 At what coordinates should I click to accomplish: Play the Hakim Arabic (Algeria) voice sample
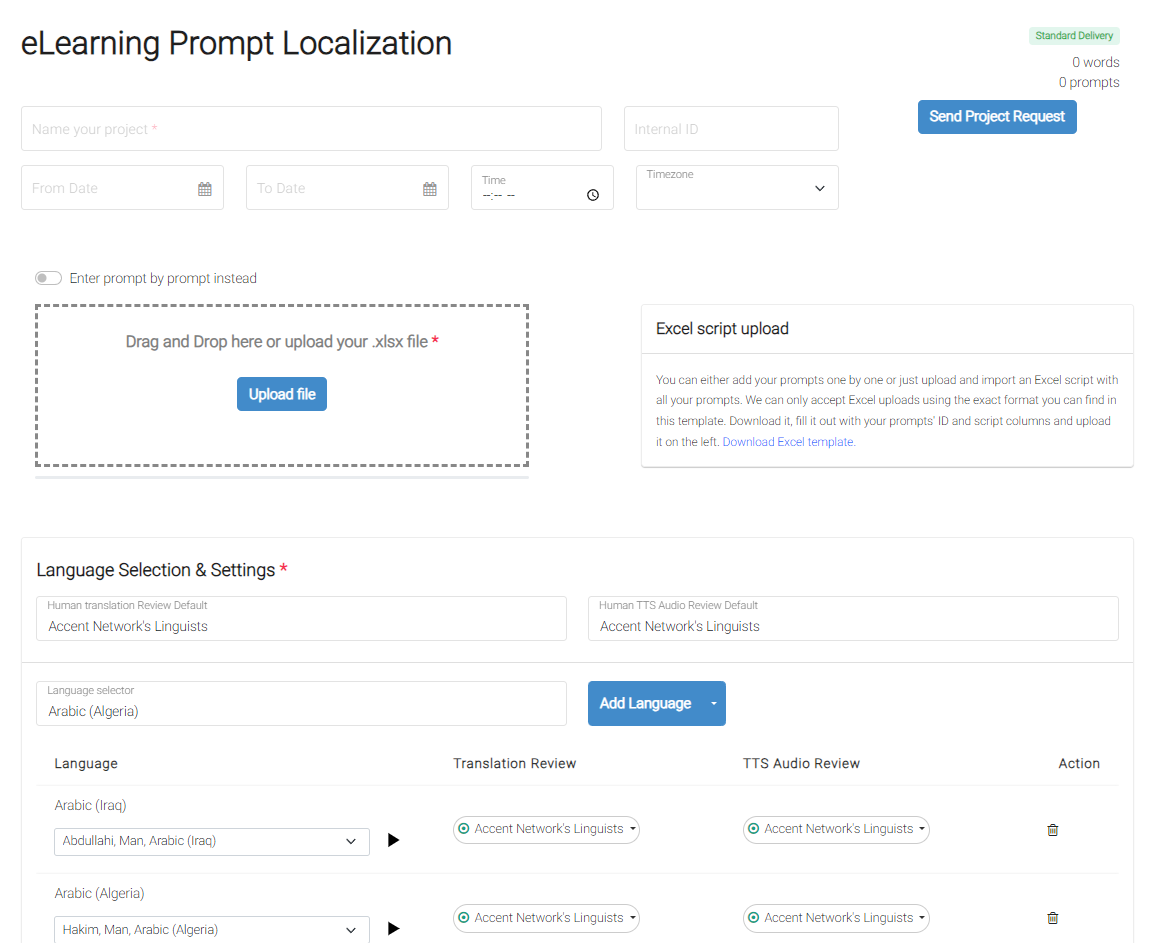point(393,929)
